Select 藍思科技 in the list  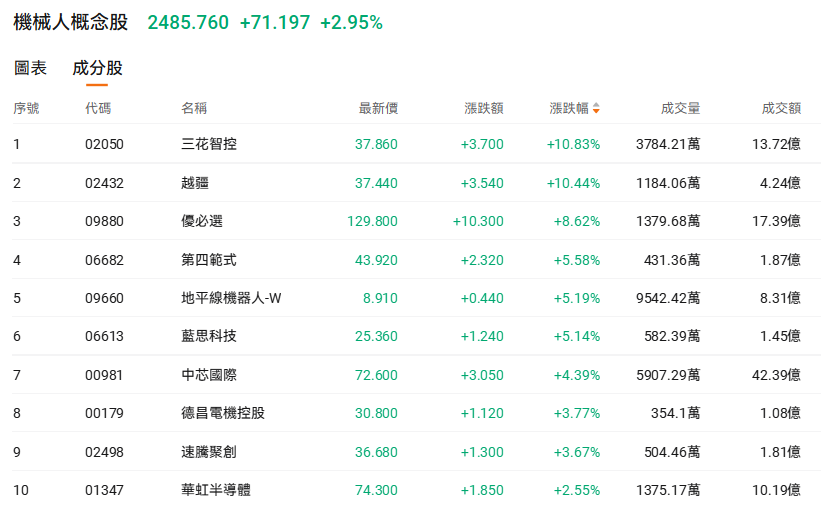(x=209, y=336)
